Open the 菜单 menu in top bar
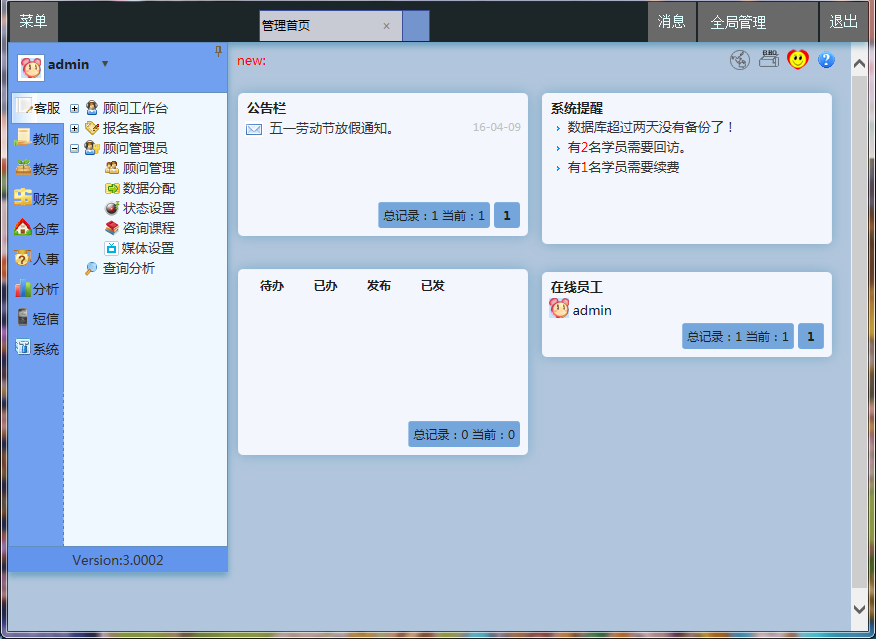Viewport: 876px width, 639px height. point(33,21)
